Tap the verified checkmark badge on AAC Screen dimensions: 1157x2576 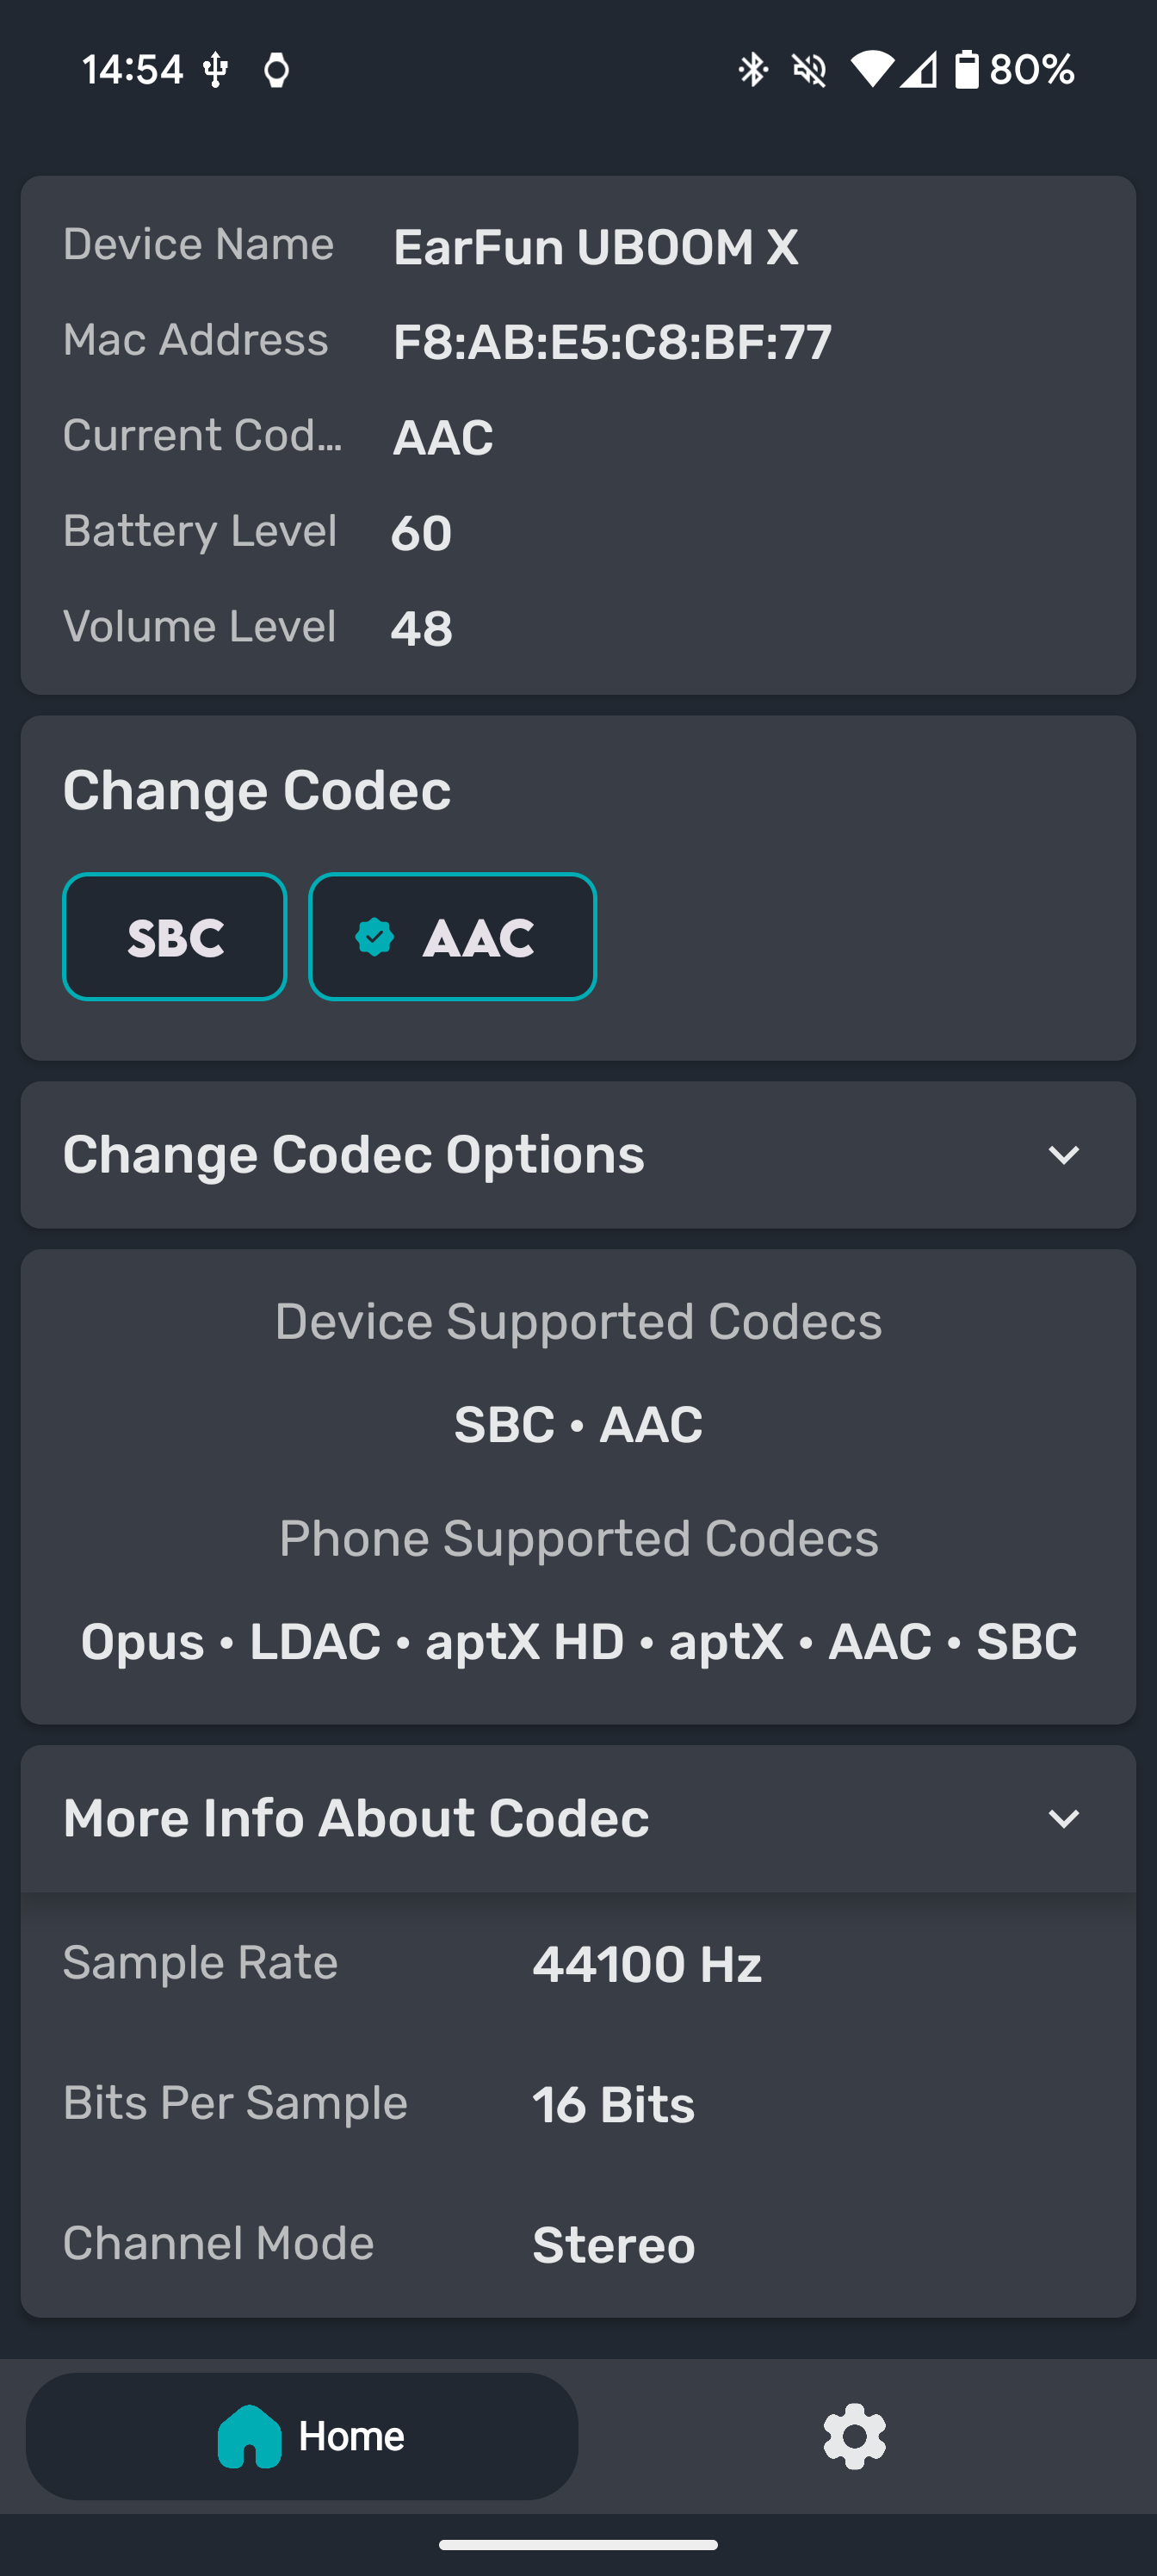tap(375, 937)
